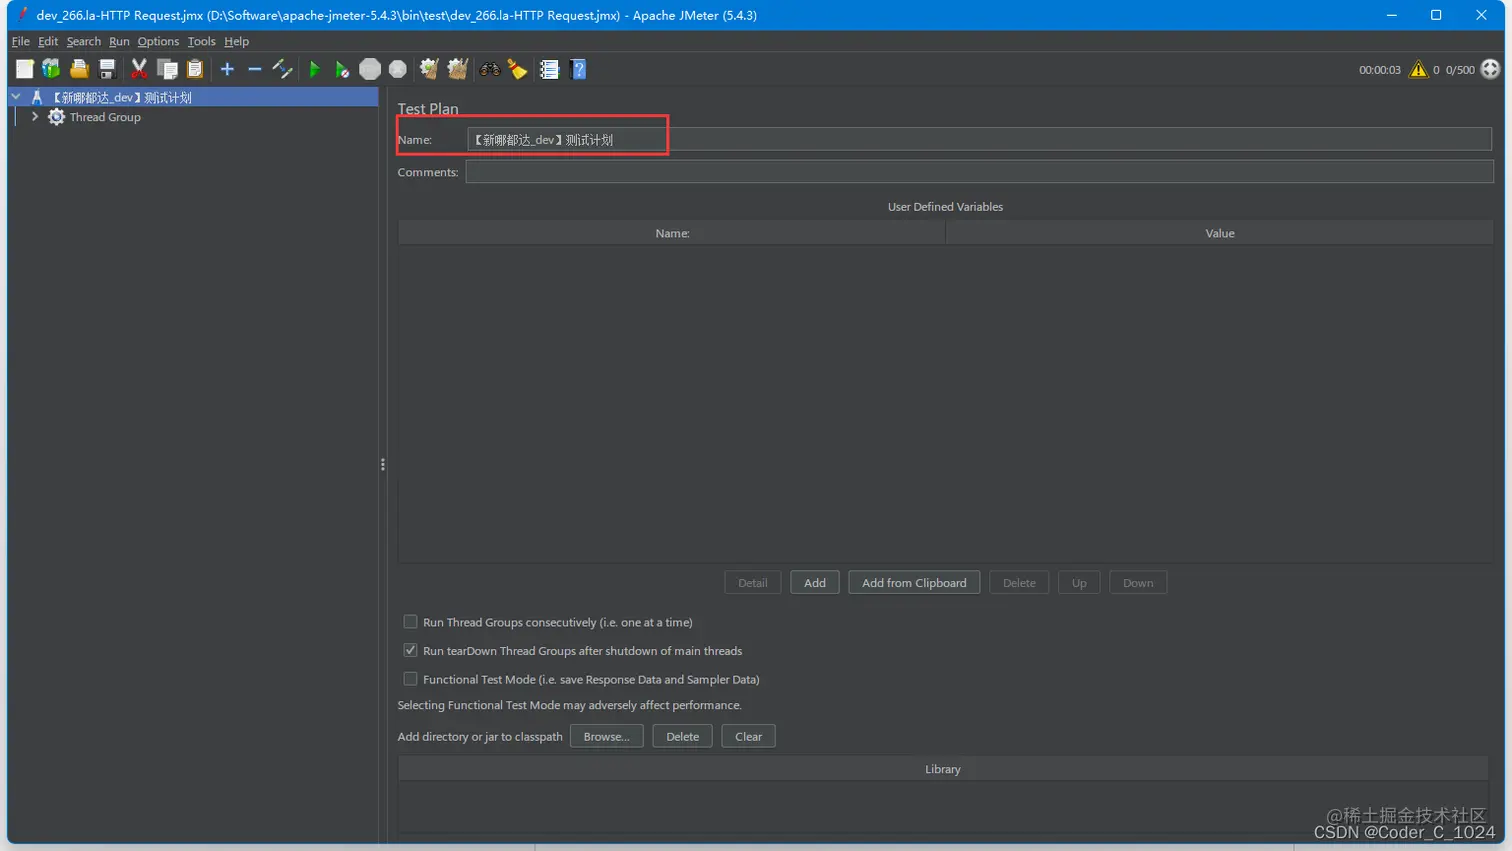Open the Options menu
Viewport: 1512px width, 851px height.
(x=158, y=41)
